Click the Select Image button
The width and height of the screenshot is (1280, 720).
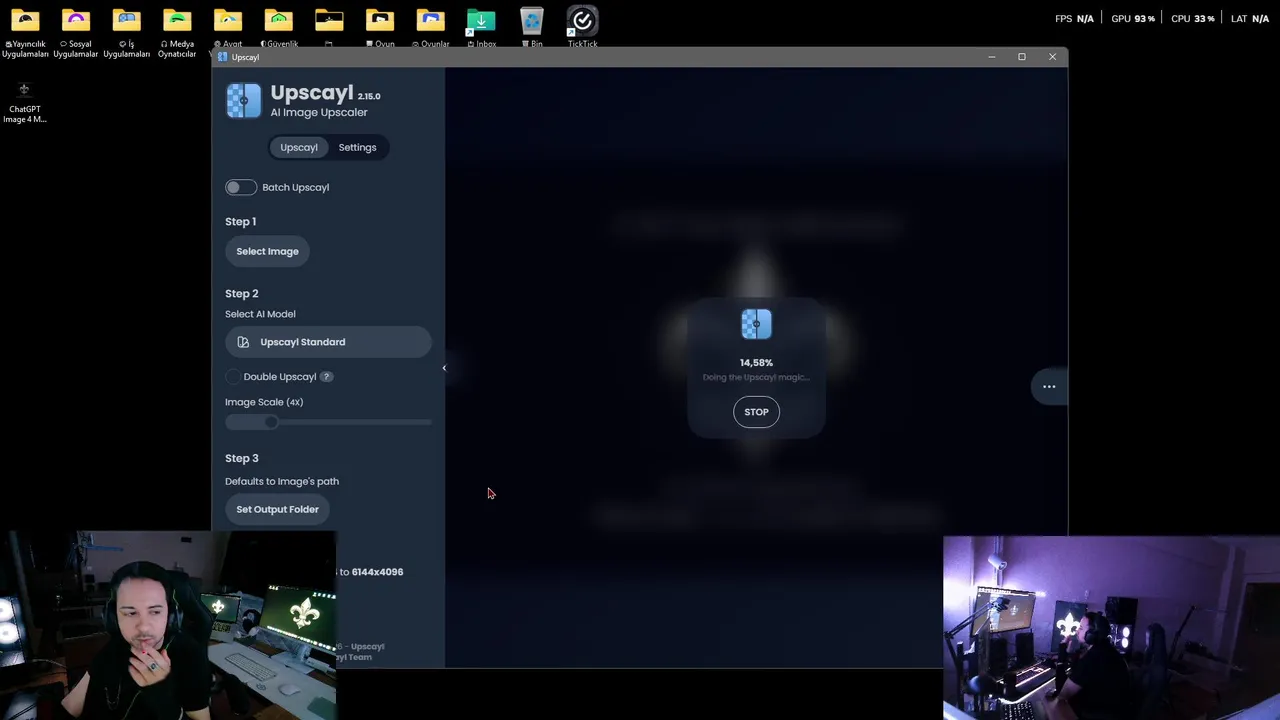click(267, 251)
